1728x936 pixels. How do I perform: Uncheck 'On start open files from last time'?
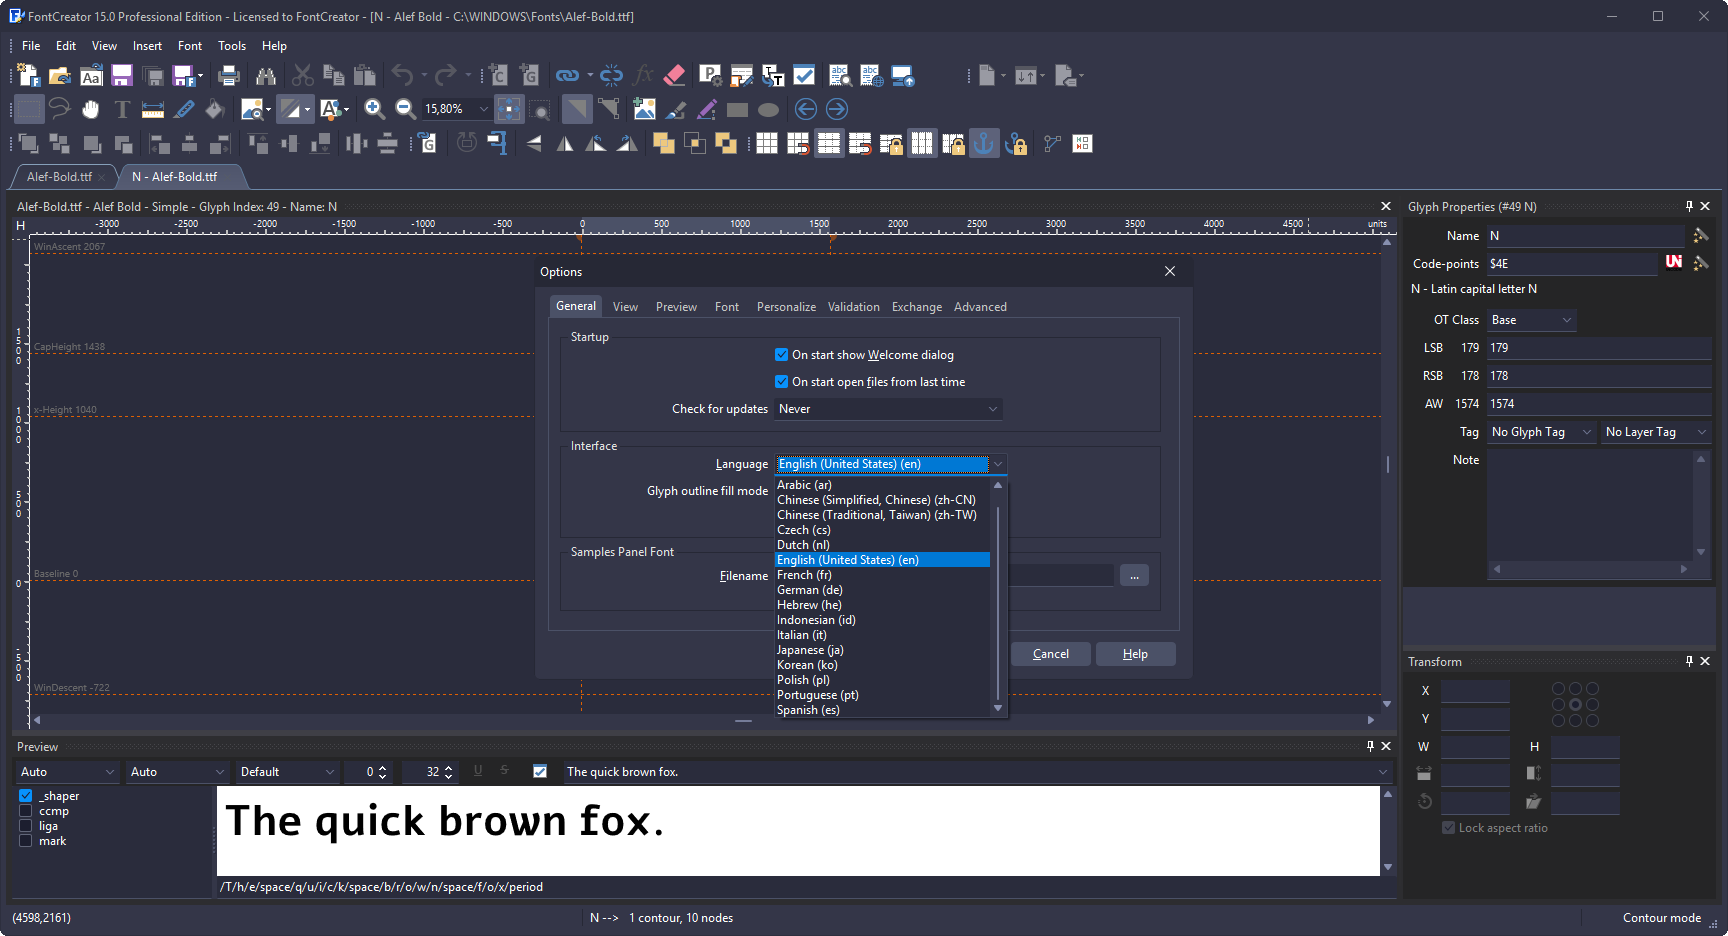(781, 382)
